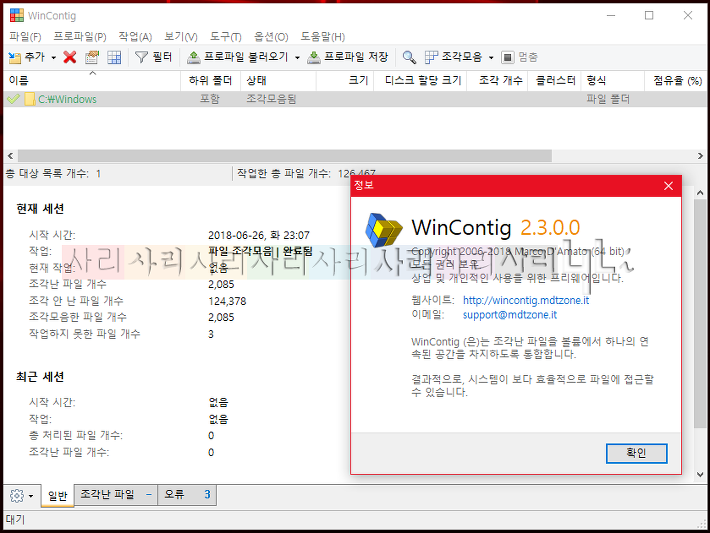The width and height of the screenshot is (710, 533).
Task: Click the WinContig cube logo
Action: [384, 229]
